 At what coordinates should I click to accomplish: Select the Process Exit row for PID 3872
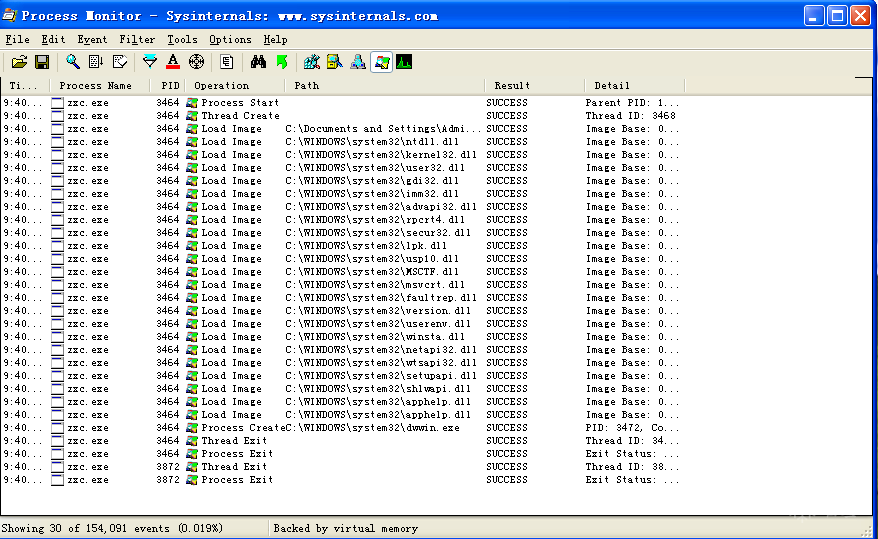pyautogui.click(x=342, y=480)
